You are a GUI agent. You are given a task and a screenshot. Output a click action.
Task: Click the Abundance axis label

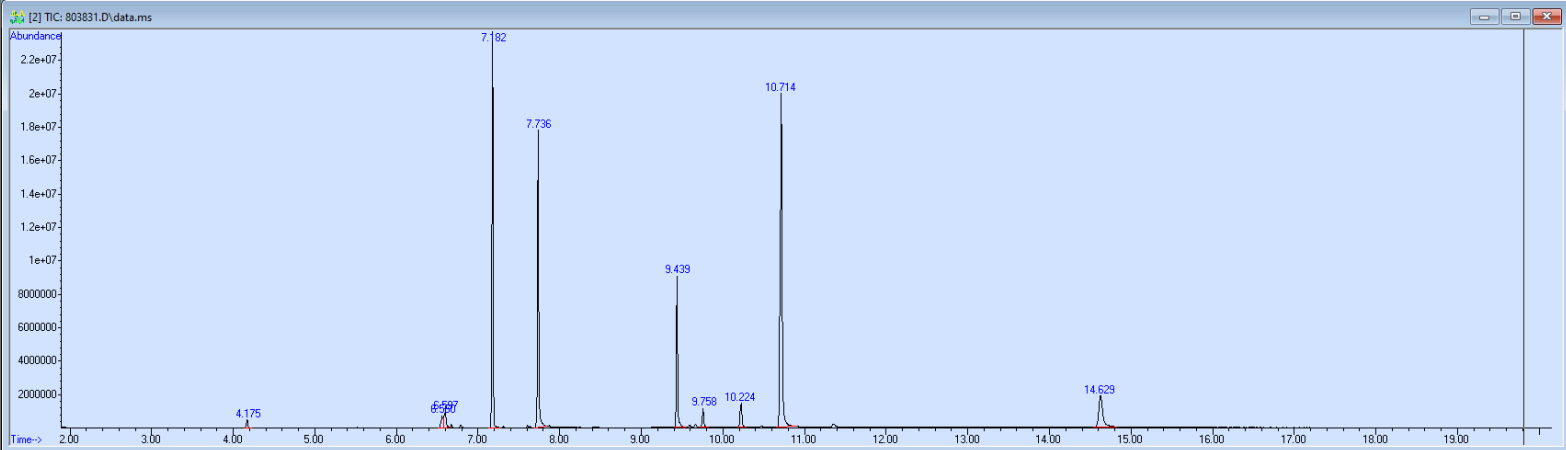click(x=36, y=36)
